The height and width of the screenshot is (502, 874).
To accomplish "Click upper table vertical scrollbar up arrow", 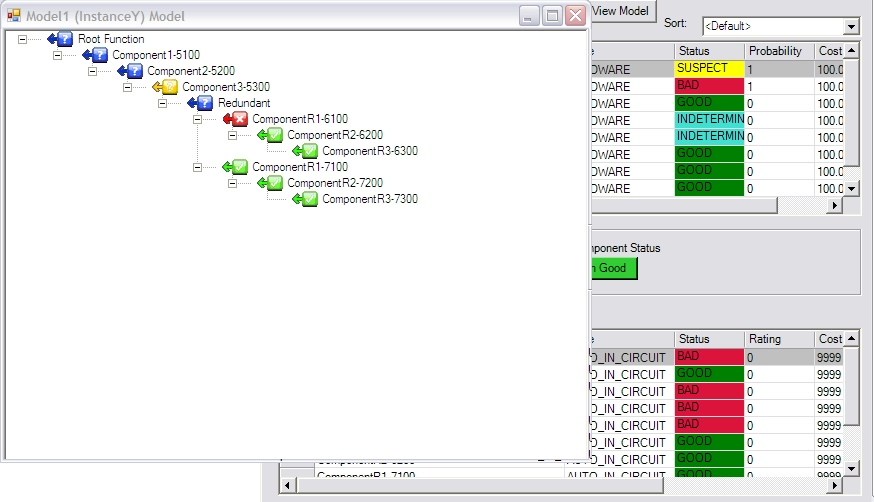I will 851,51.
